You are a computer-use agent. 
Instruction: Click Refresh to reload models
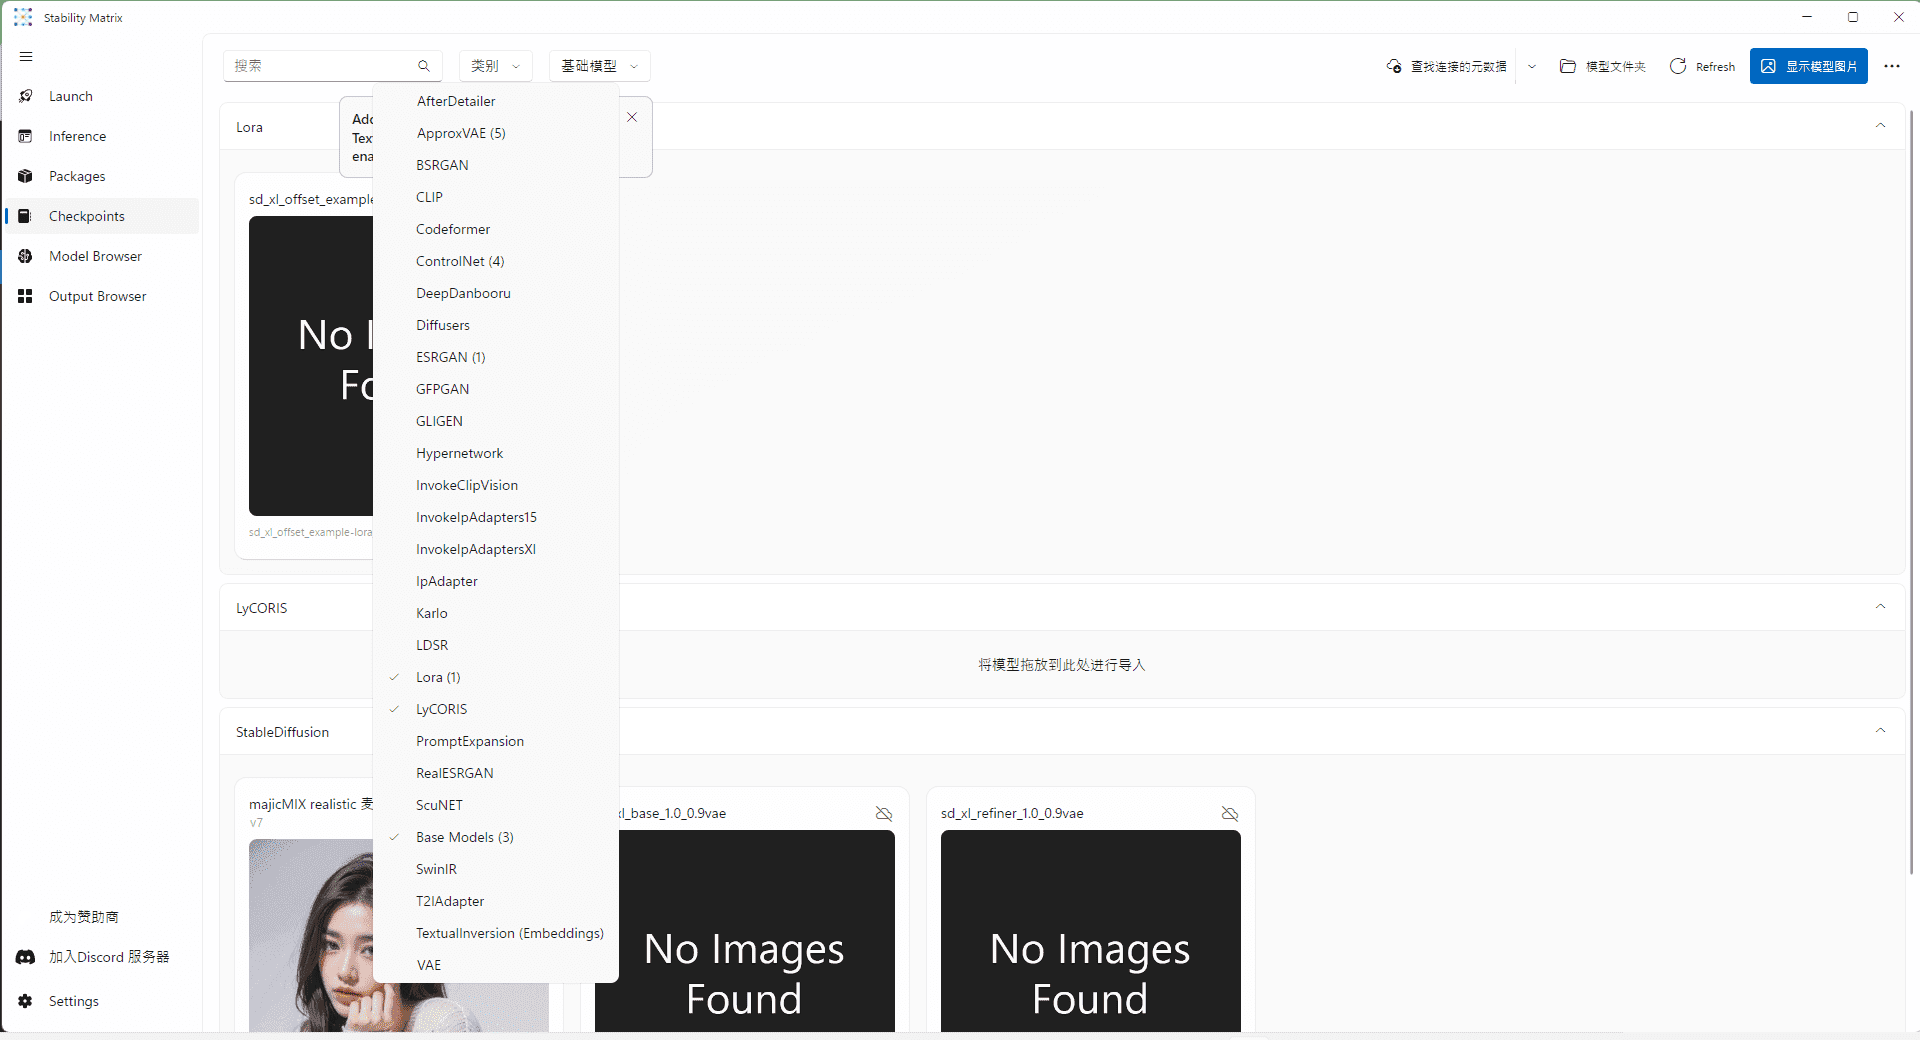coord(1702,66)
